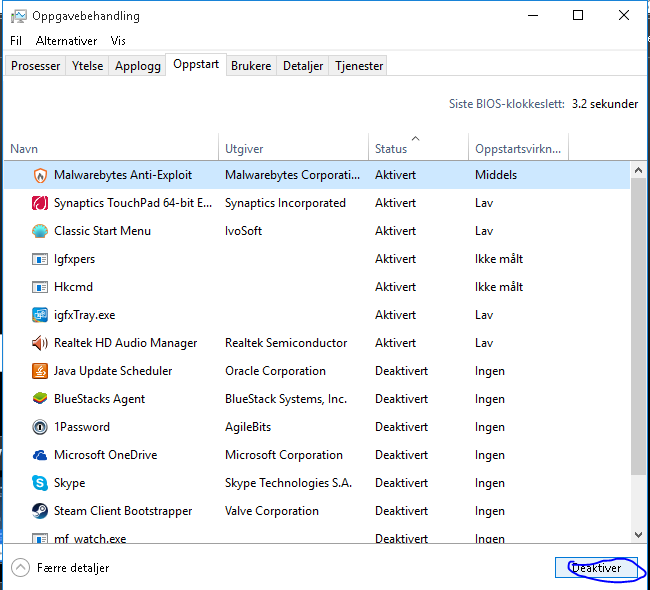Select the Oppstart tab

click(196, 64)
